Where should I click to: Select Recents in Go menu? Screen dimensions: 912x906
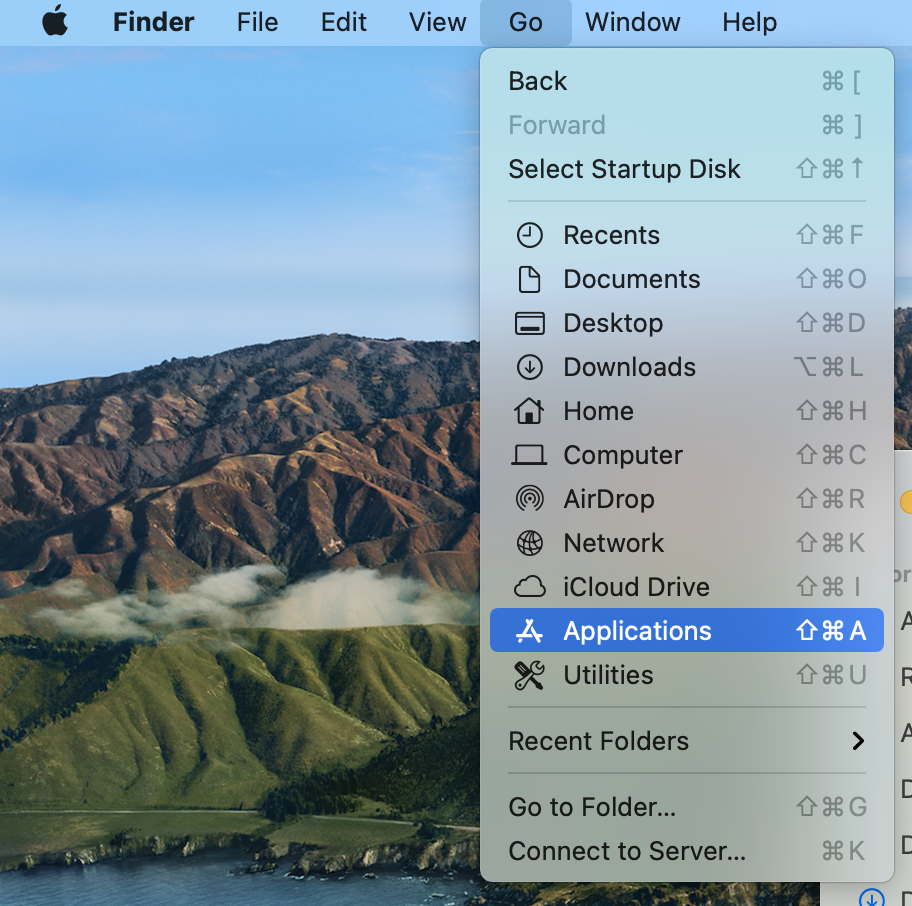[687, 236]
